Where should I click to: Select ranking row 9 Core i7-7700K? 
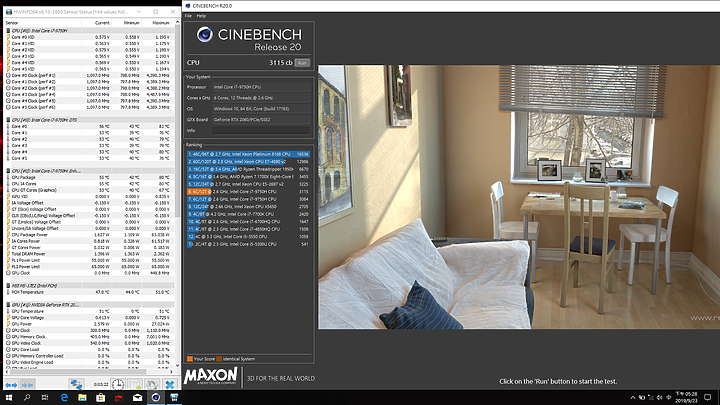248,214
